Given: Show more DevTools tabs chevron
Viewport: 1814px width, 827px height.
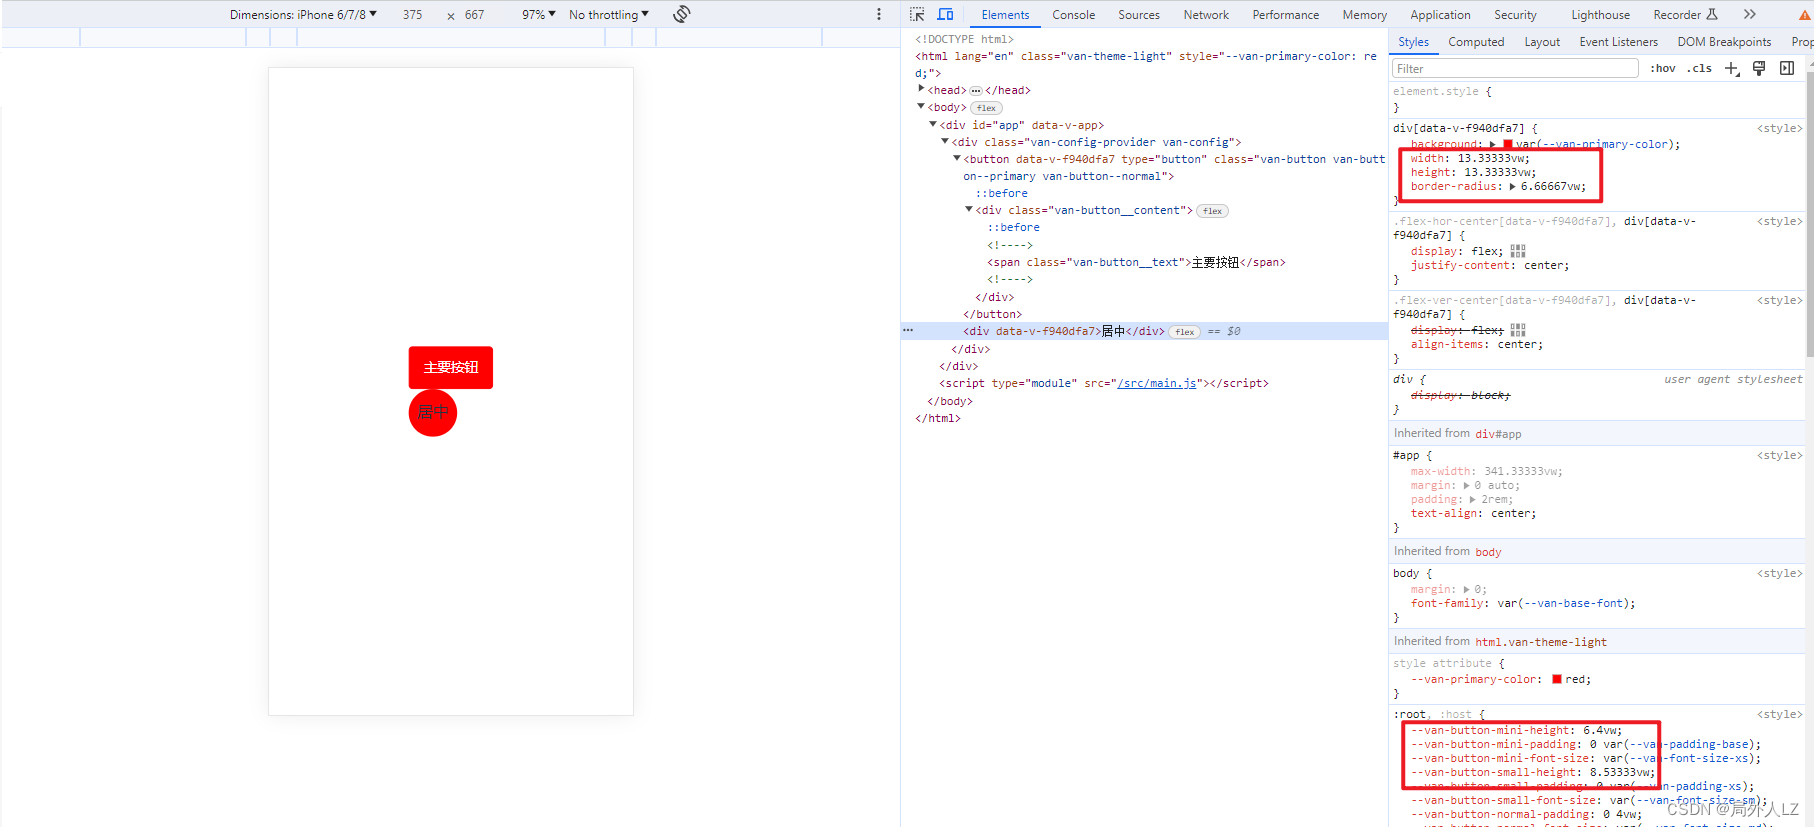Looking at the screenshot, I should pyautogui.click(x=1749, y=14).
